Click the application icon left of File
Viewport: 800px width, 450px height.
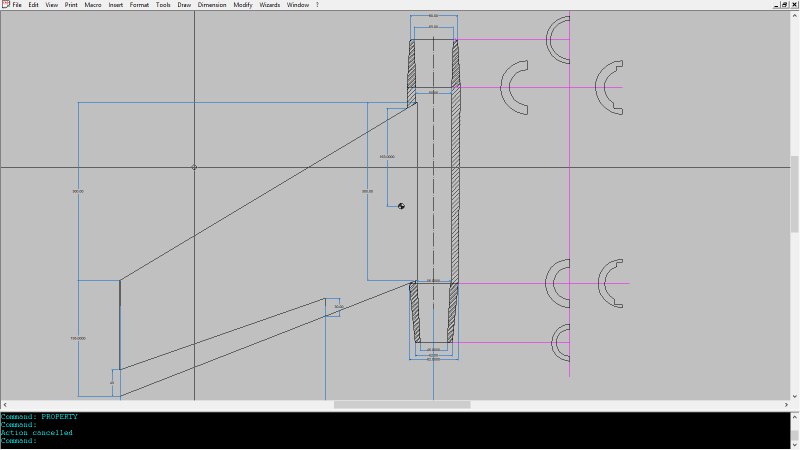point(5,5)
